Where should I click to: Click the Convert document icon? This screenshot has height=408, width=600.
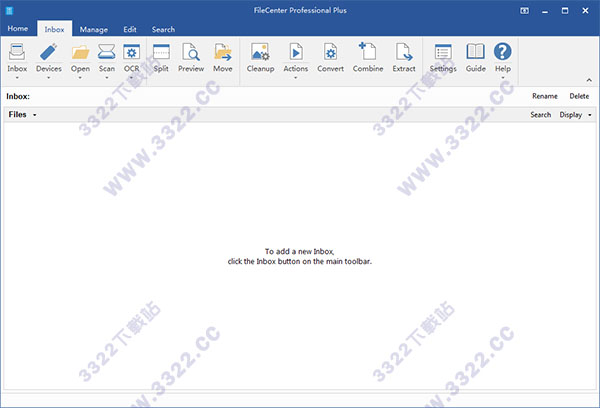click(330, 52)
